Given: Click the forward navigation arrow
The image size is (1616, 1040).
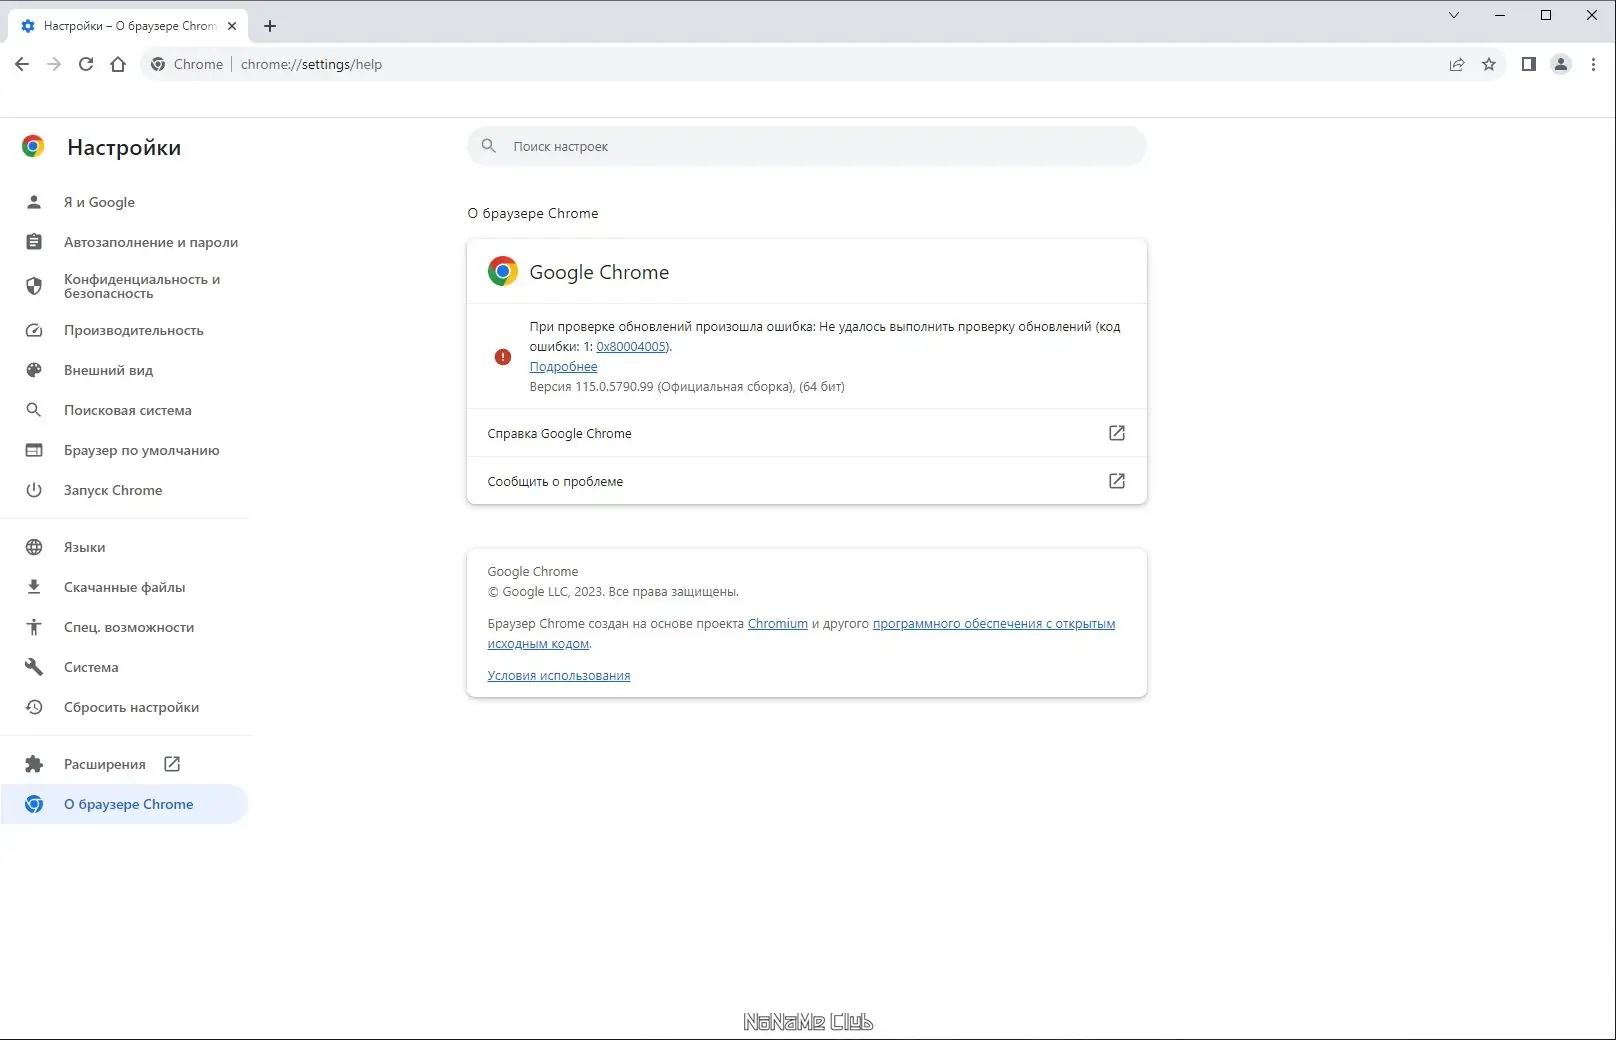Looking at the screenshot, I should click(54, 64).
